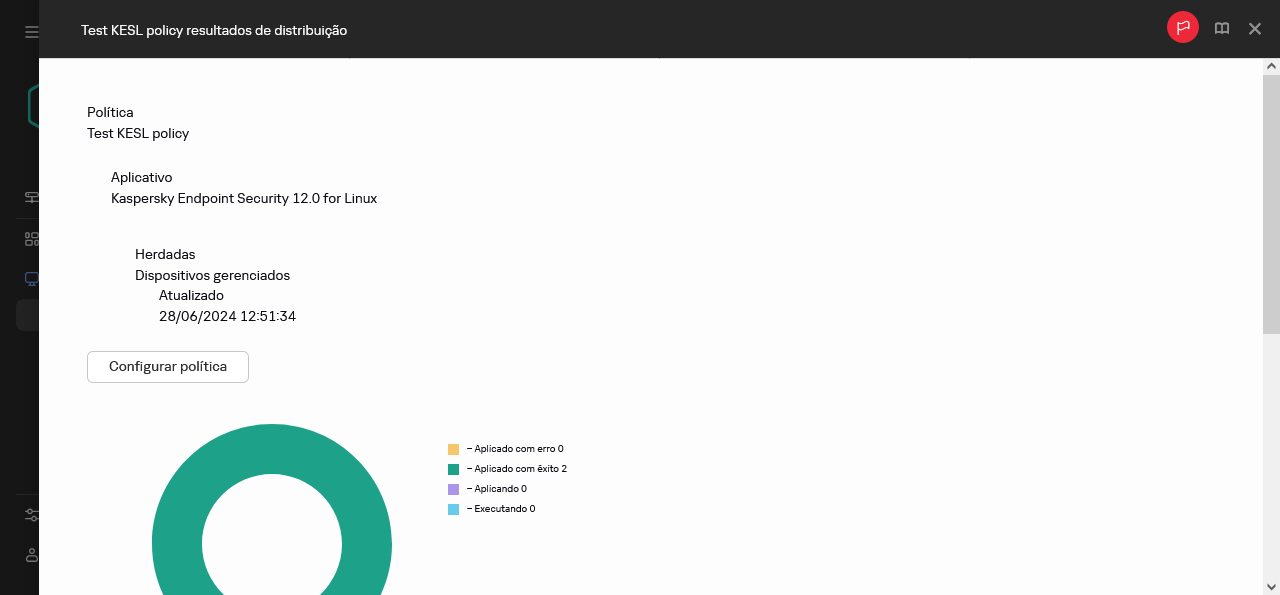1280x595 pixels.
Task: Click the Configurar política button
Action: tap(168, 367)
